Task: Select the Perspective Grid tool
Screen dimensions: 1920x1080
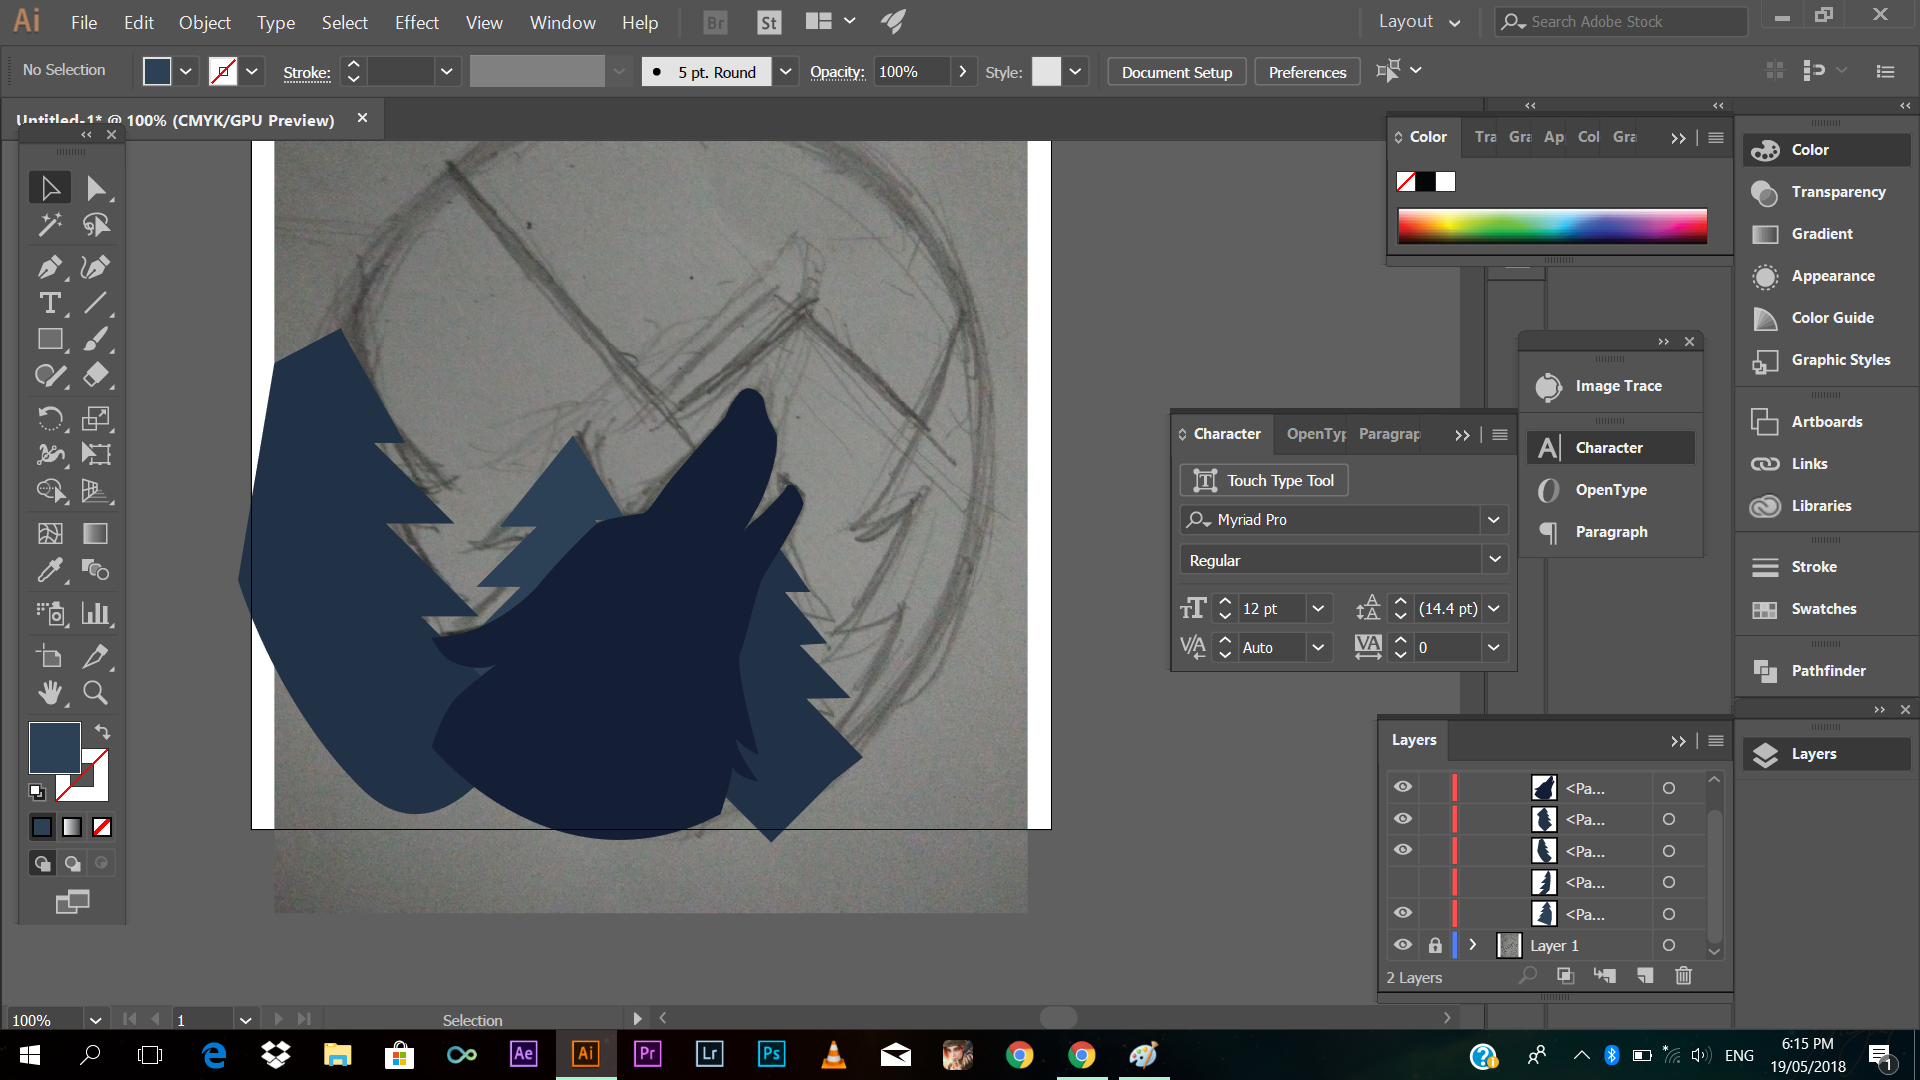Action: click(96, 490)
